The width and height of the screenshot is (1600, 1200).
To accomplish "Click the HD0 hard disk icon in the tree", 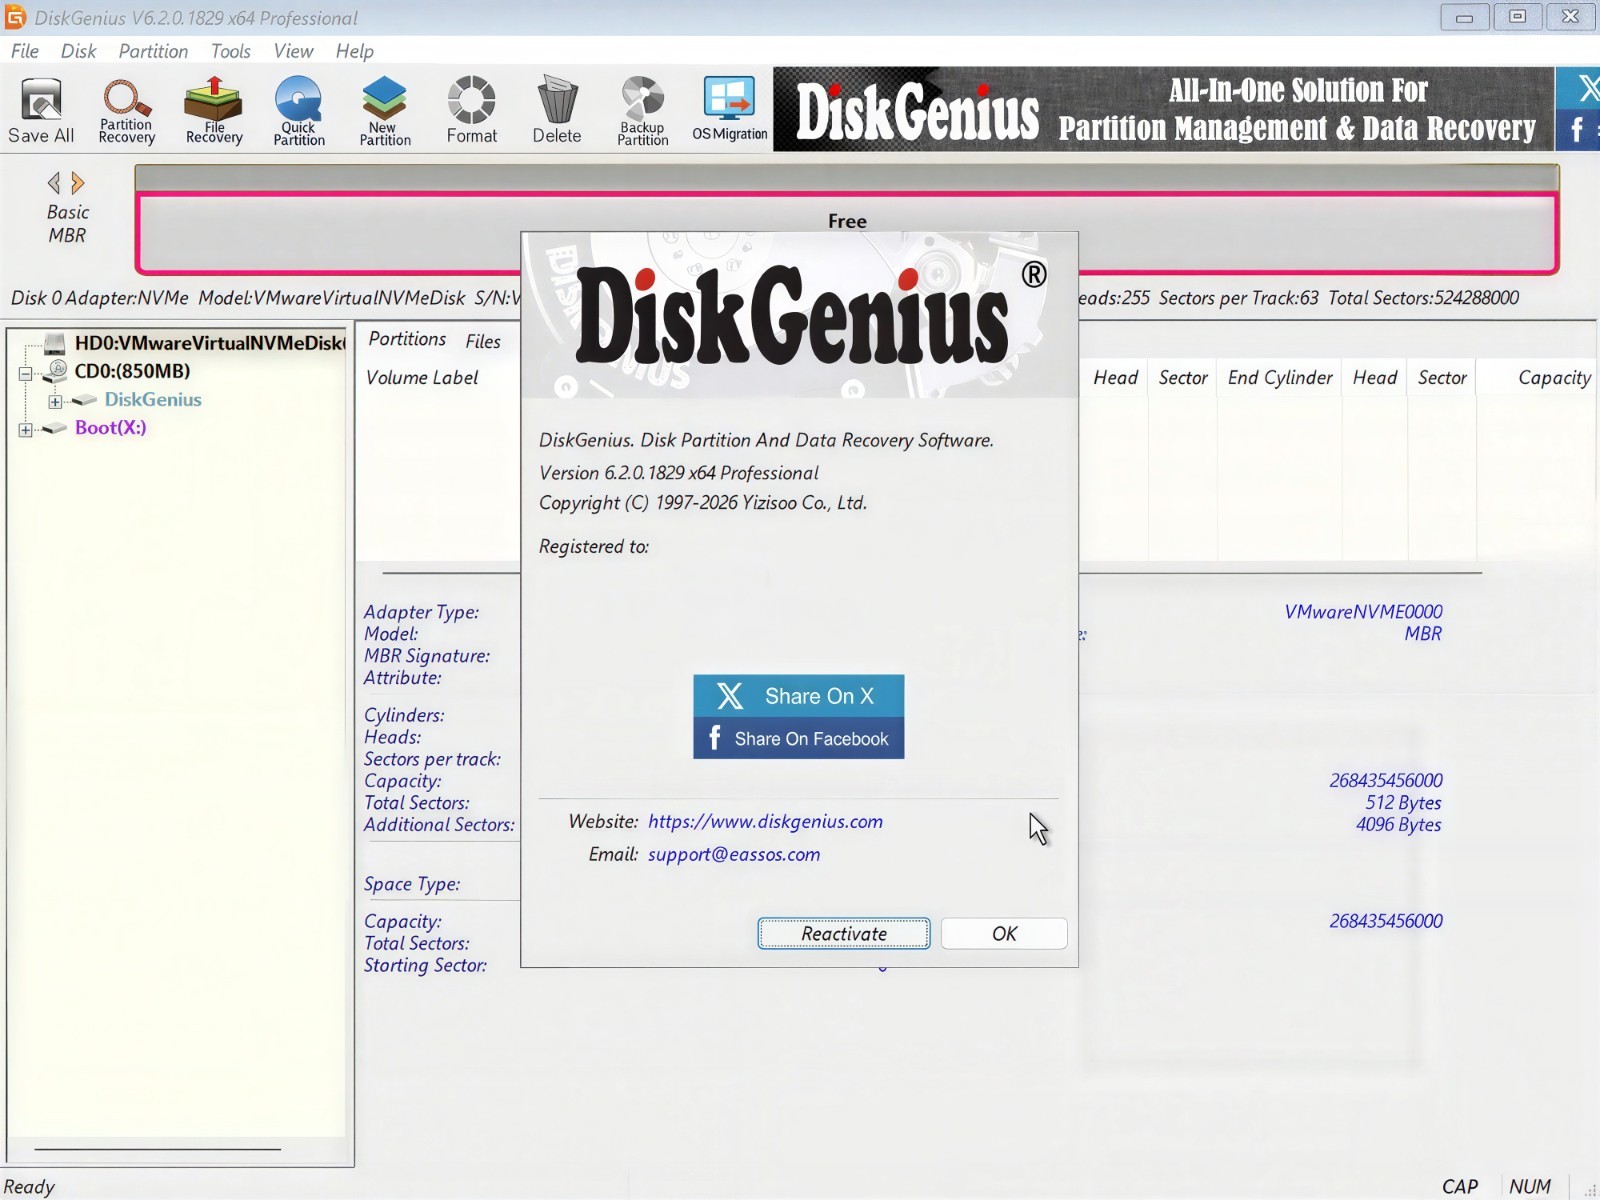I will 55,343.
